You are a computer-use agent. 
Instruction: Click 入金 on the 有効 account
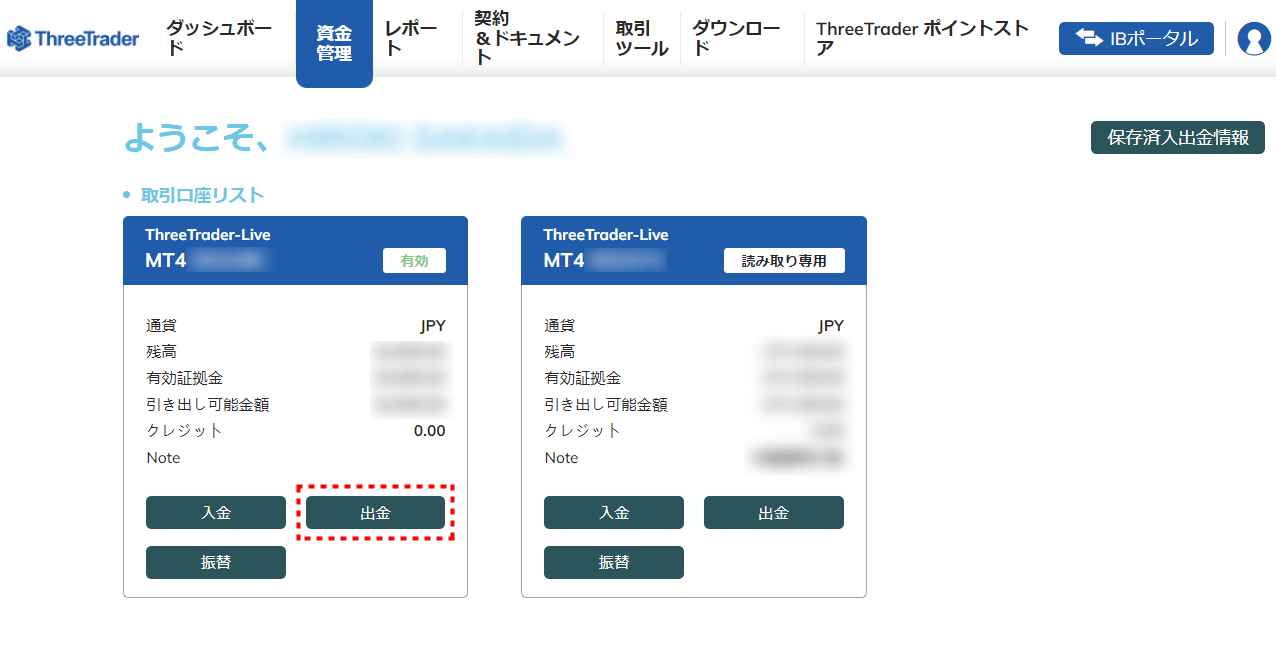click(216, 512)
